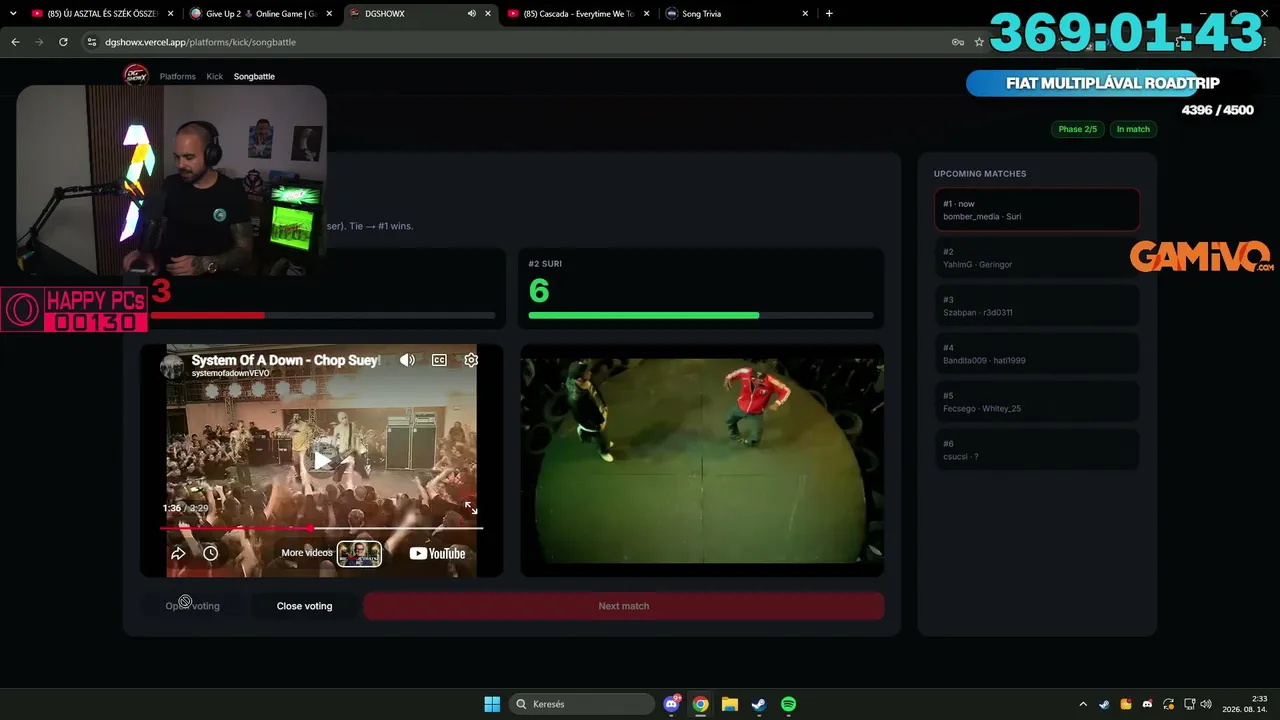Screen dimensions: 1280x720
Task: Click the Suri video on the right
Action: (x=702, y=460)
